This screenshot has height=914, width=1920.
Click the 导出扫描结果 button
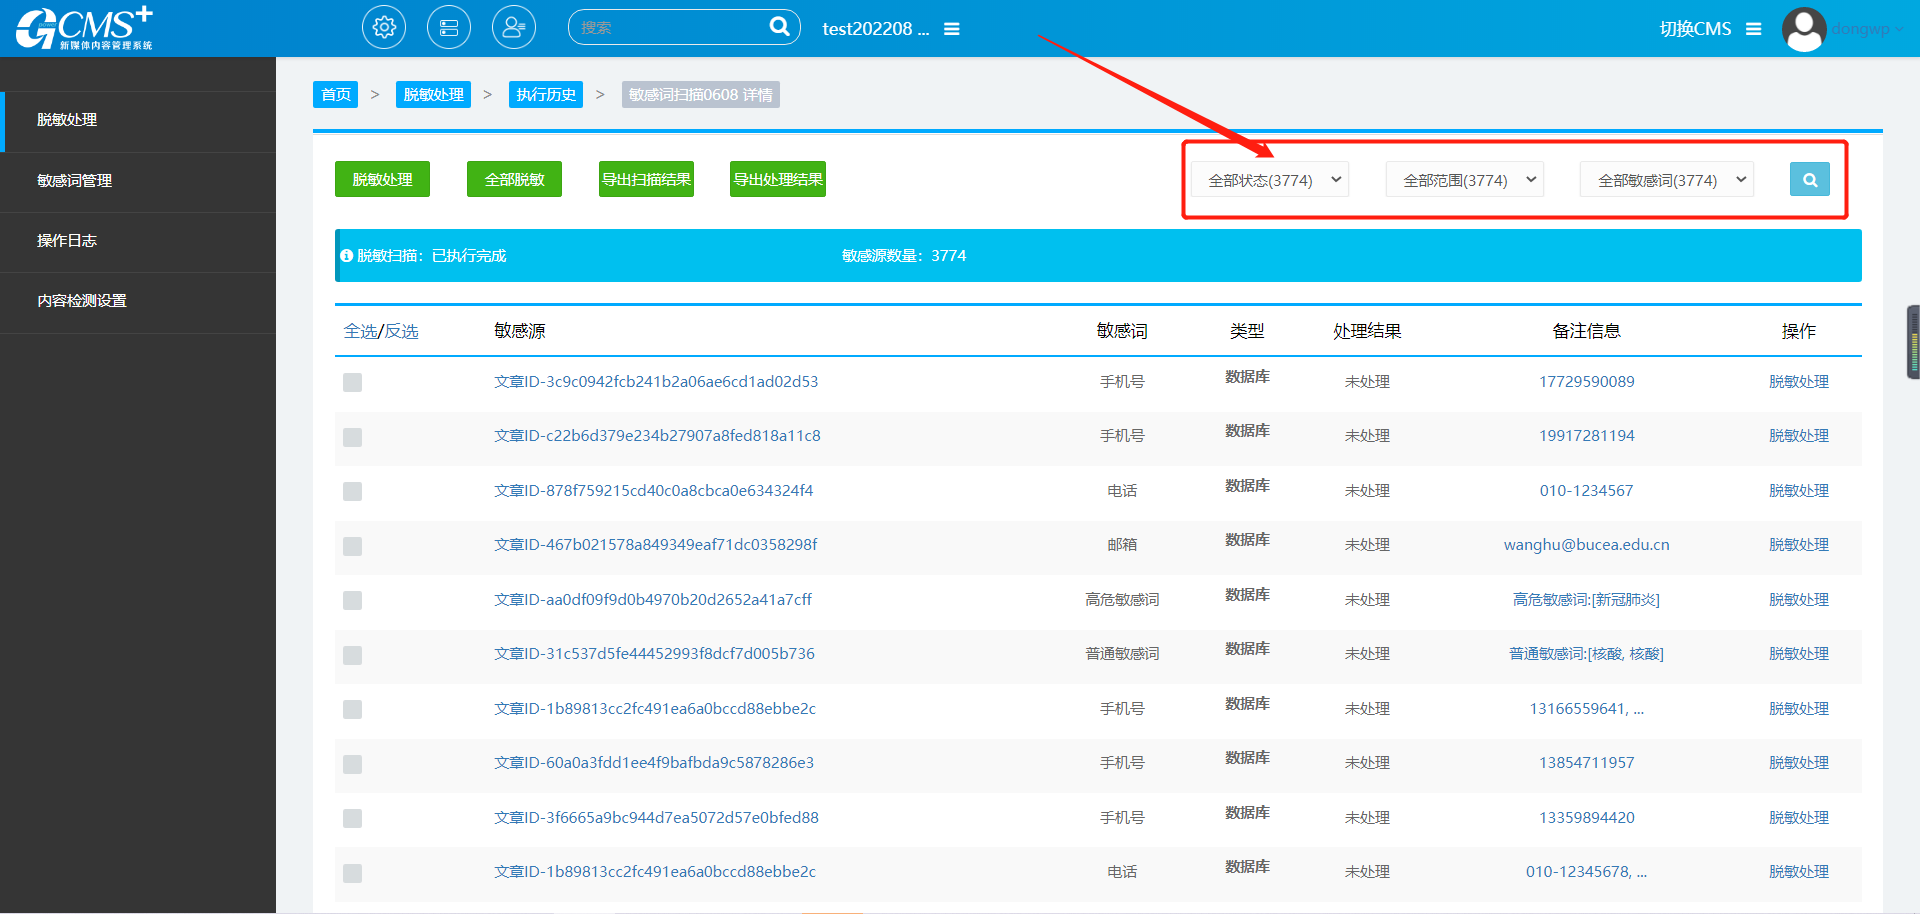(x=646, y=180)
